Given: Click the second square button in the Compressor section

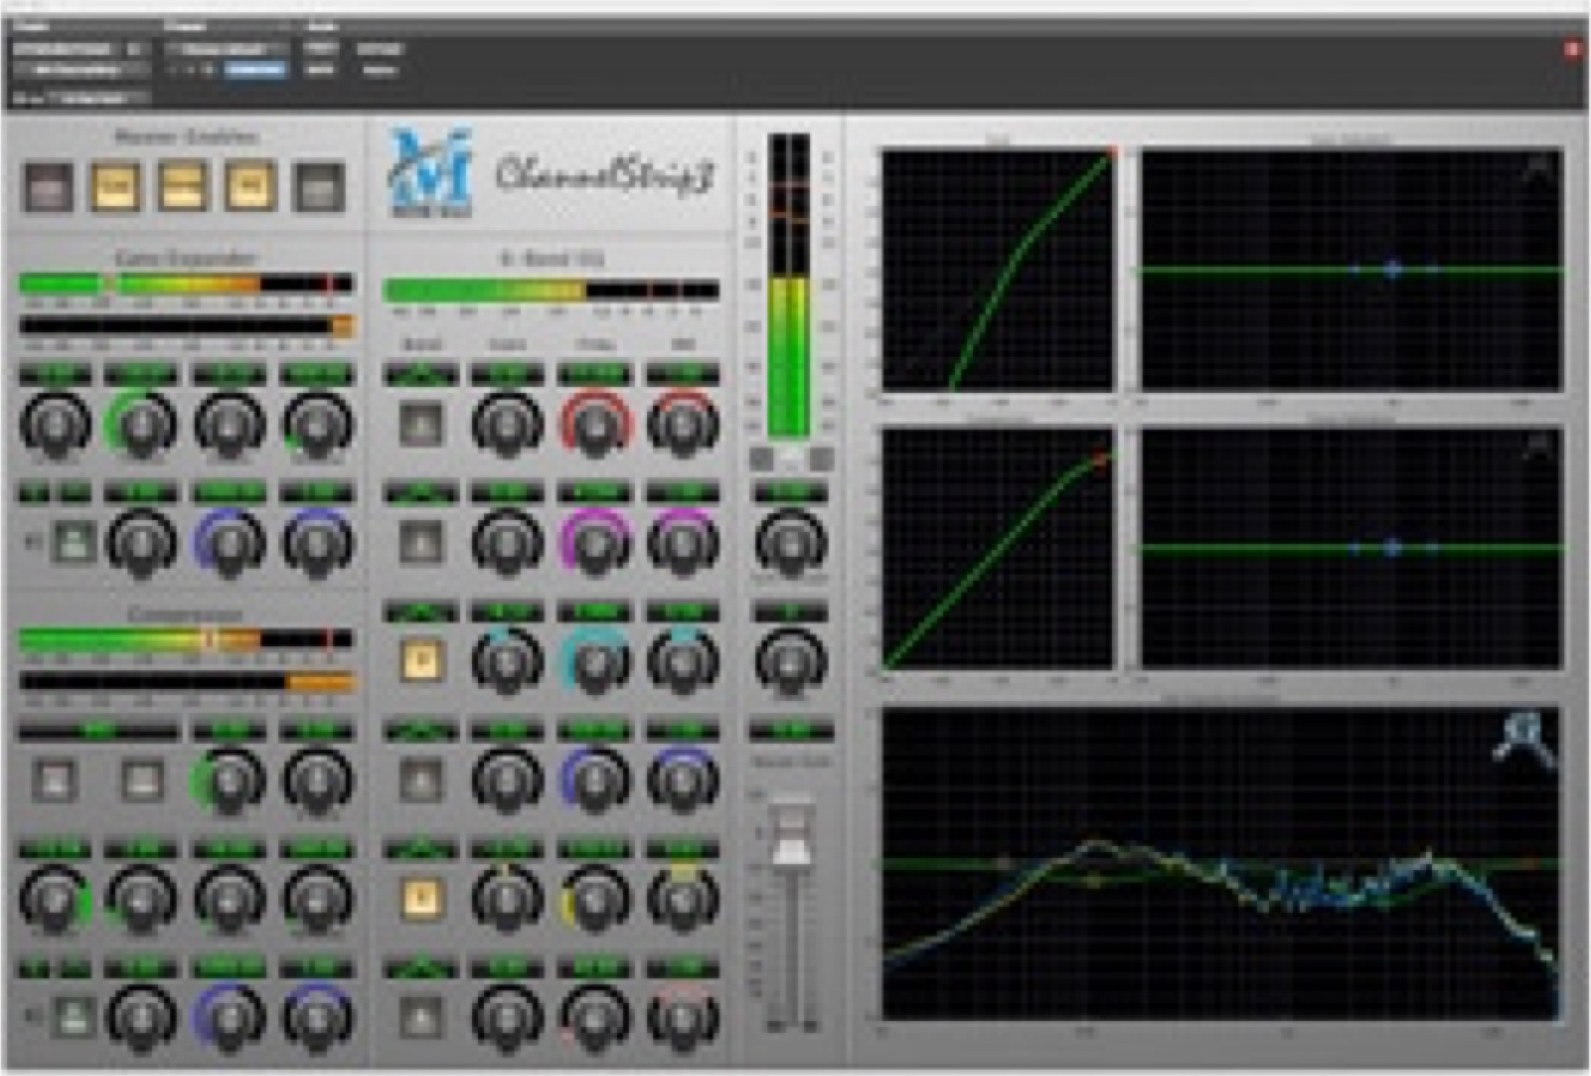Looking at the screenshot, I should tap(143, 779).
